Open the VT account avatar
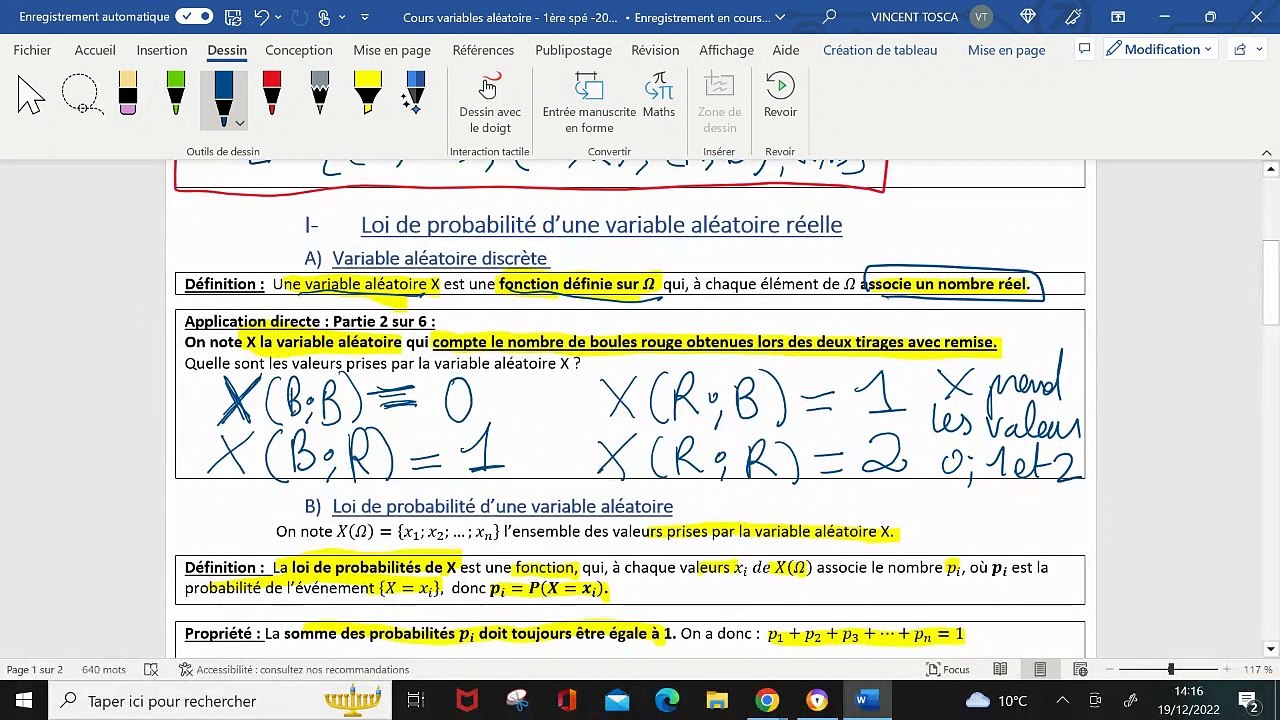The height and width of the screenshot is (720, 1280). point(981,17)
